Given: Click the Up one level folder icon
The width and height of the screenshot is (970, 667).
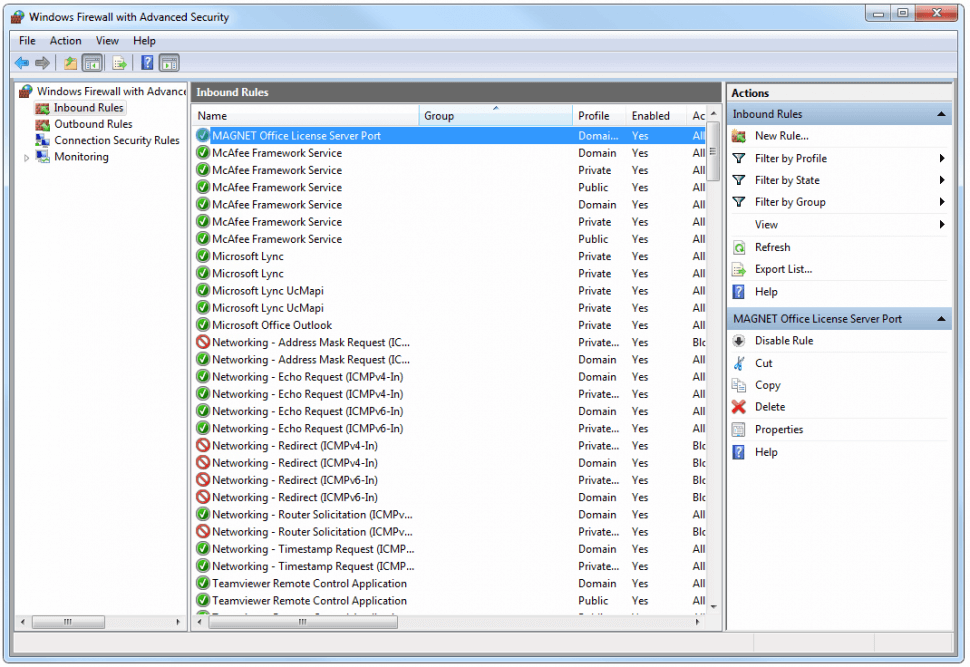Looking at the screenshot, I should pyautogui.click(x=71, y=63).
